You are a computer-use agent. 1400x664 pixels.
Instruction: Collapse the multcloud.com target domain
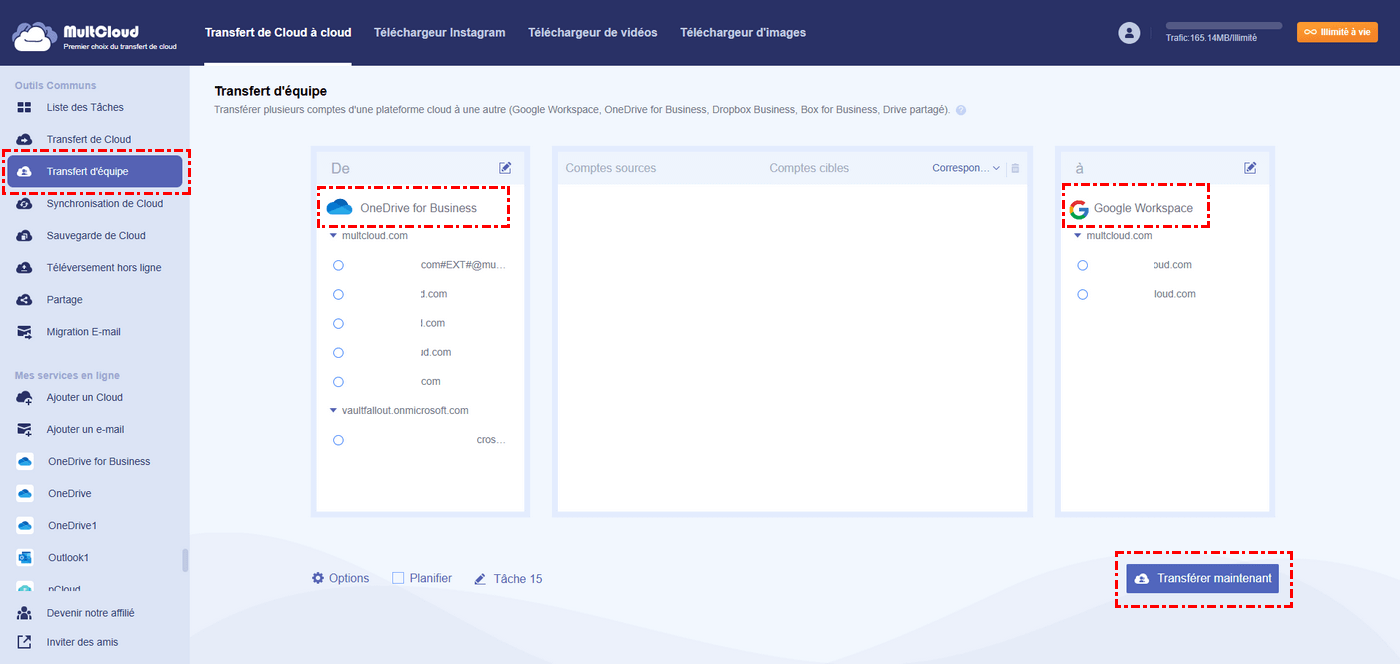[x=1077, y=236]
